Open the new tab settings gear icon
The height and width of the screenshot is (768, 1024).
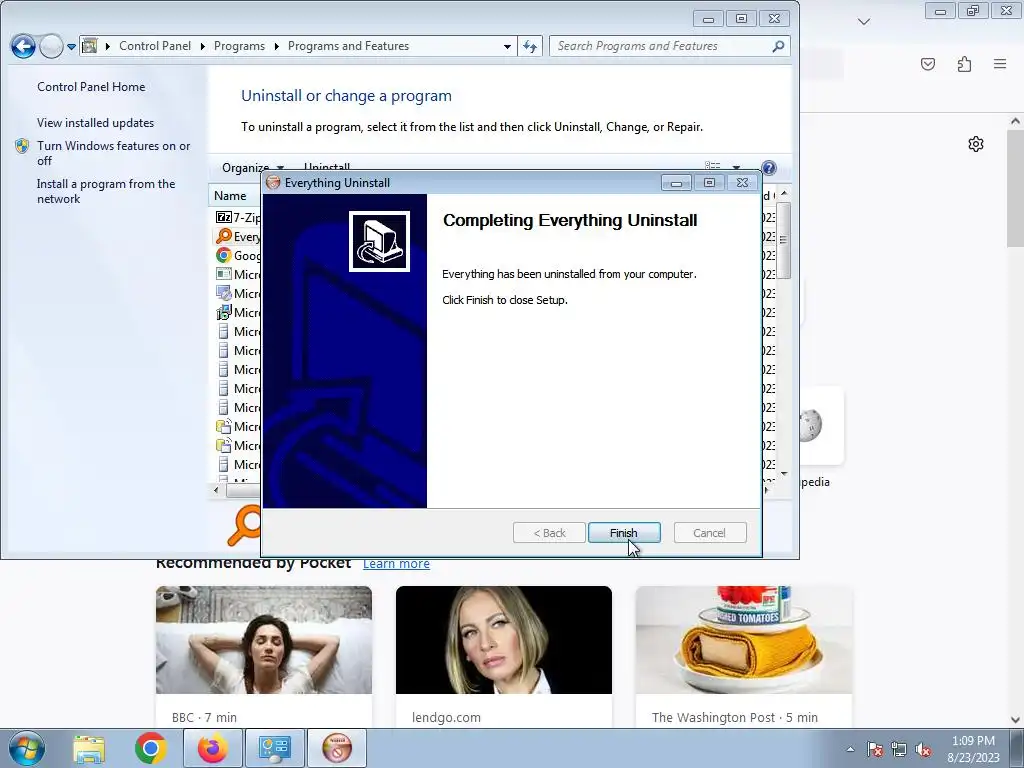(976, 144)
